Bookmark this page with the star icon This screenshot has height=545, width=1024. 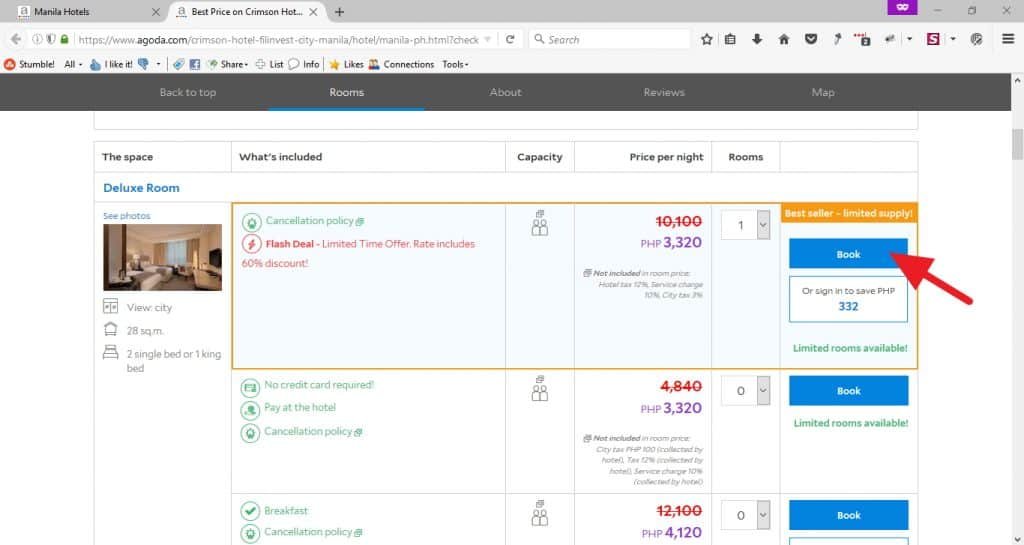(707, 39)
